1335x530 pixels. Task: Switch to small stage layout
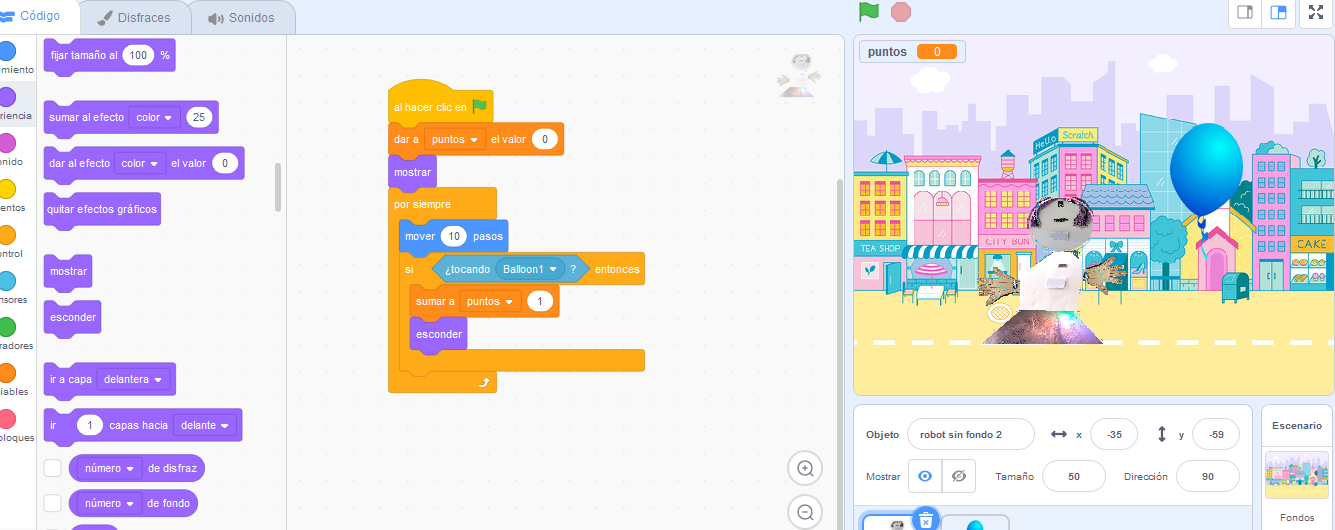coord(1245,12)
